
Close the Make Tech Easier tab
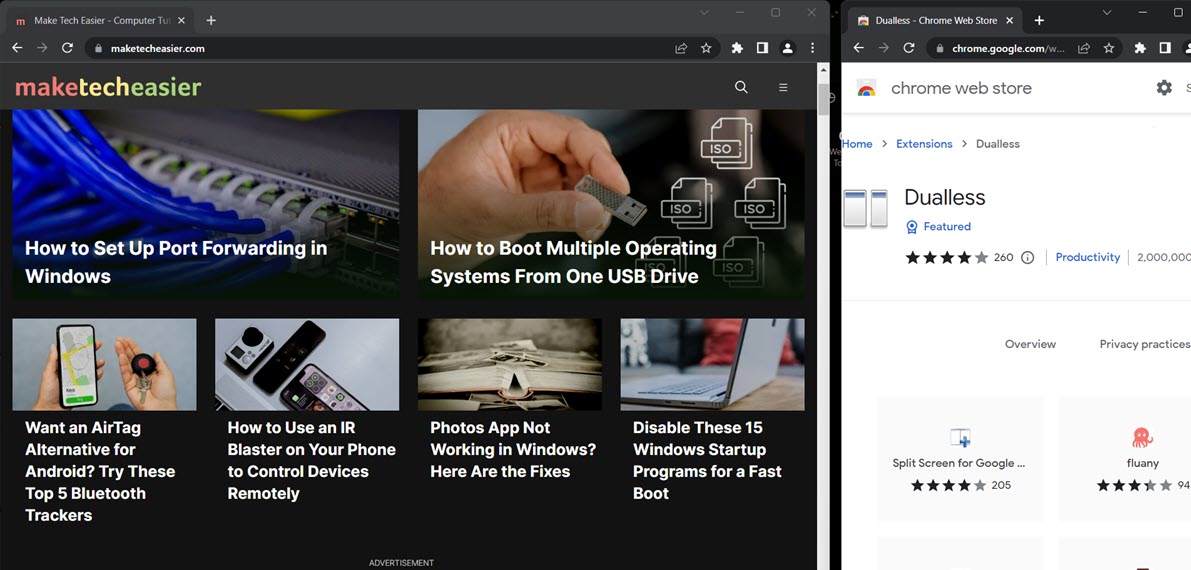(x=181, y=21)
